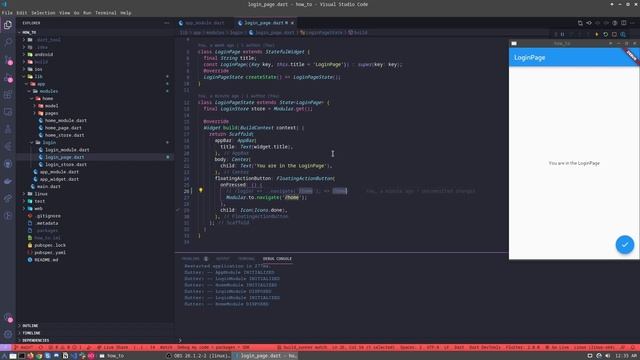Screen dimensions: 640x360
Task: Open the File menu
Action: (7, 13)
